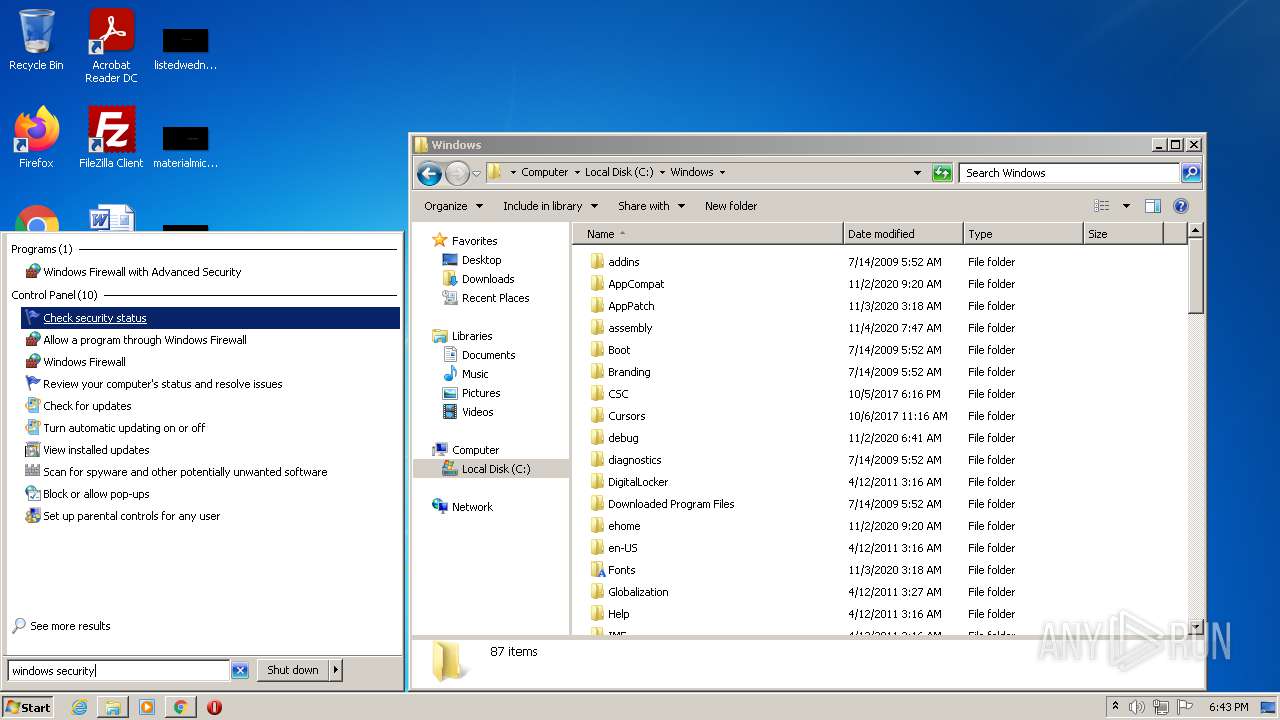Open the addins folder
Image resolution: width=1280 pixels, height=720 pixels.
623,262
